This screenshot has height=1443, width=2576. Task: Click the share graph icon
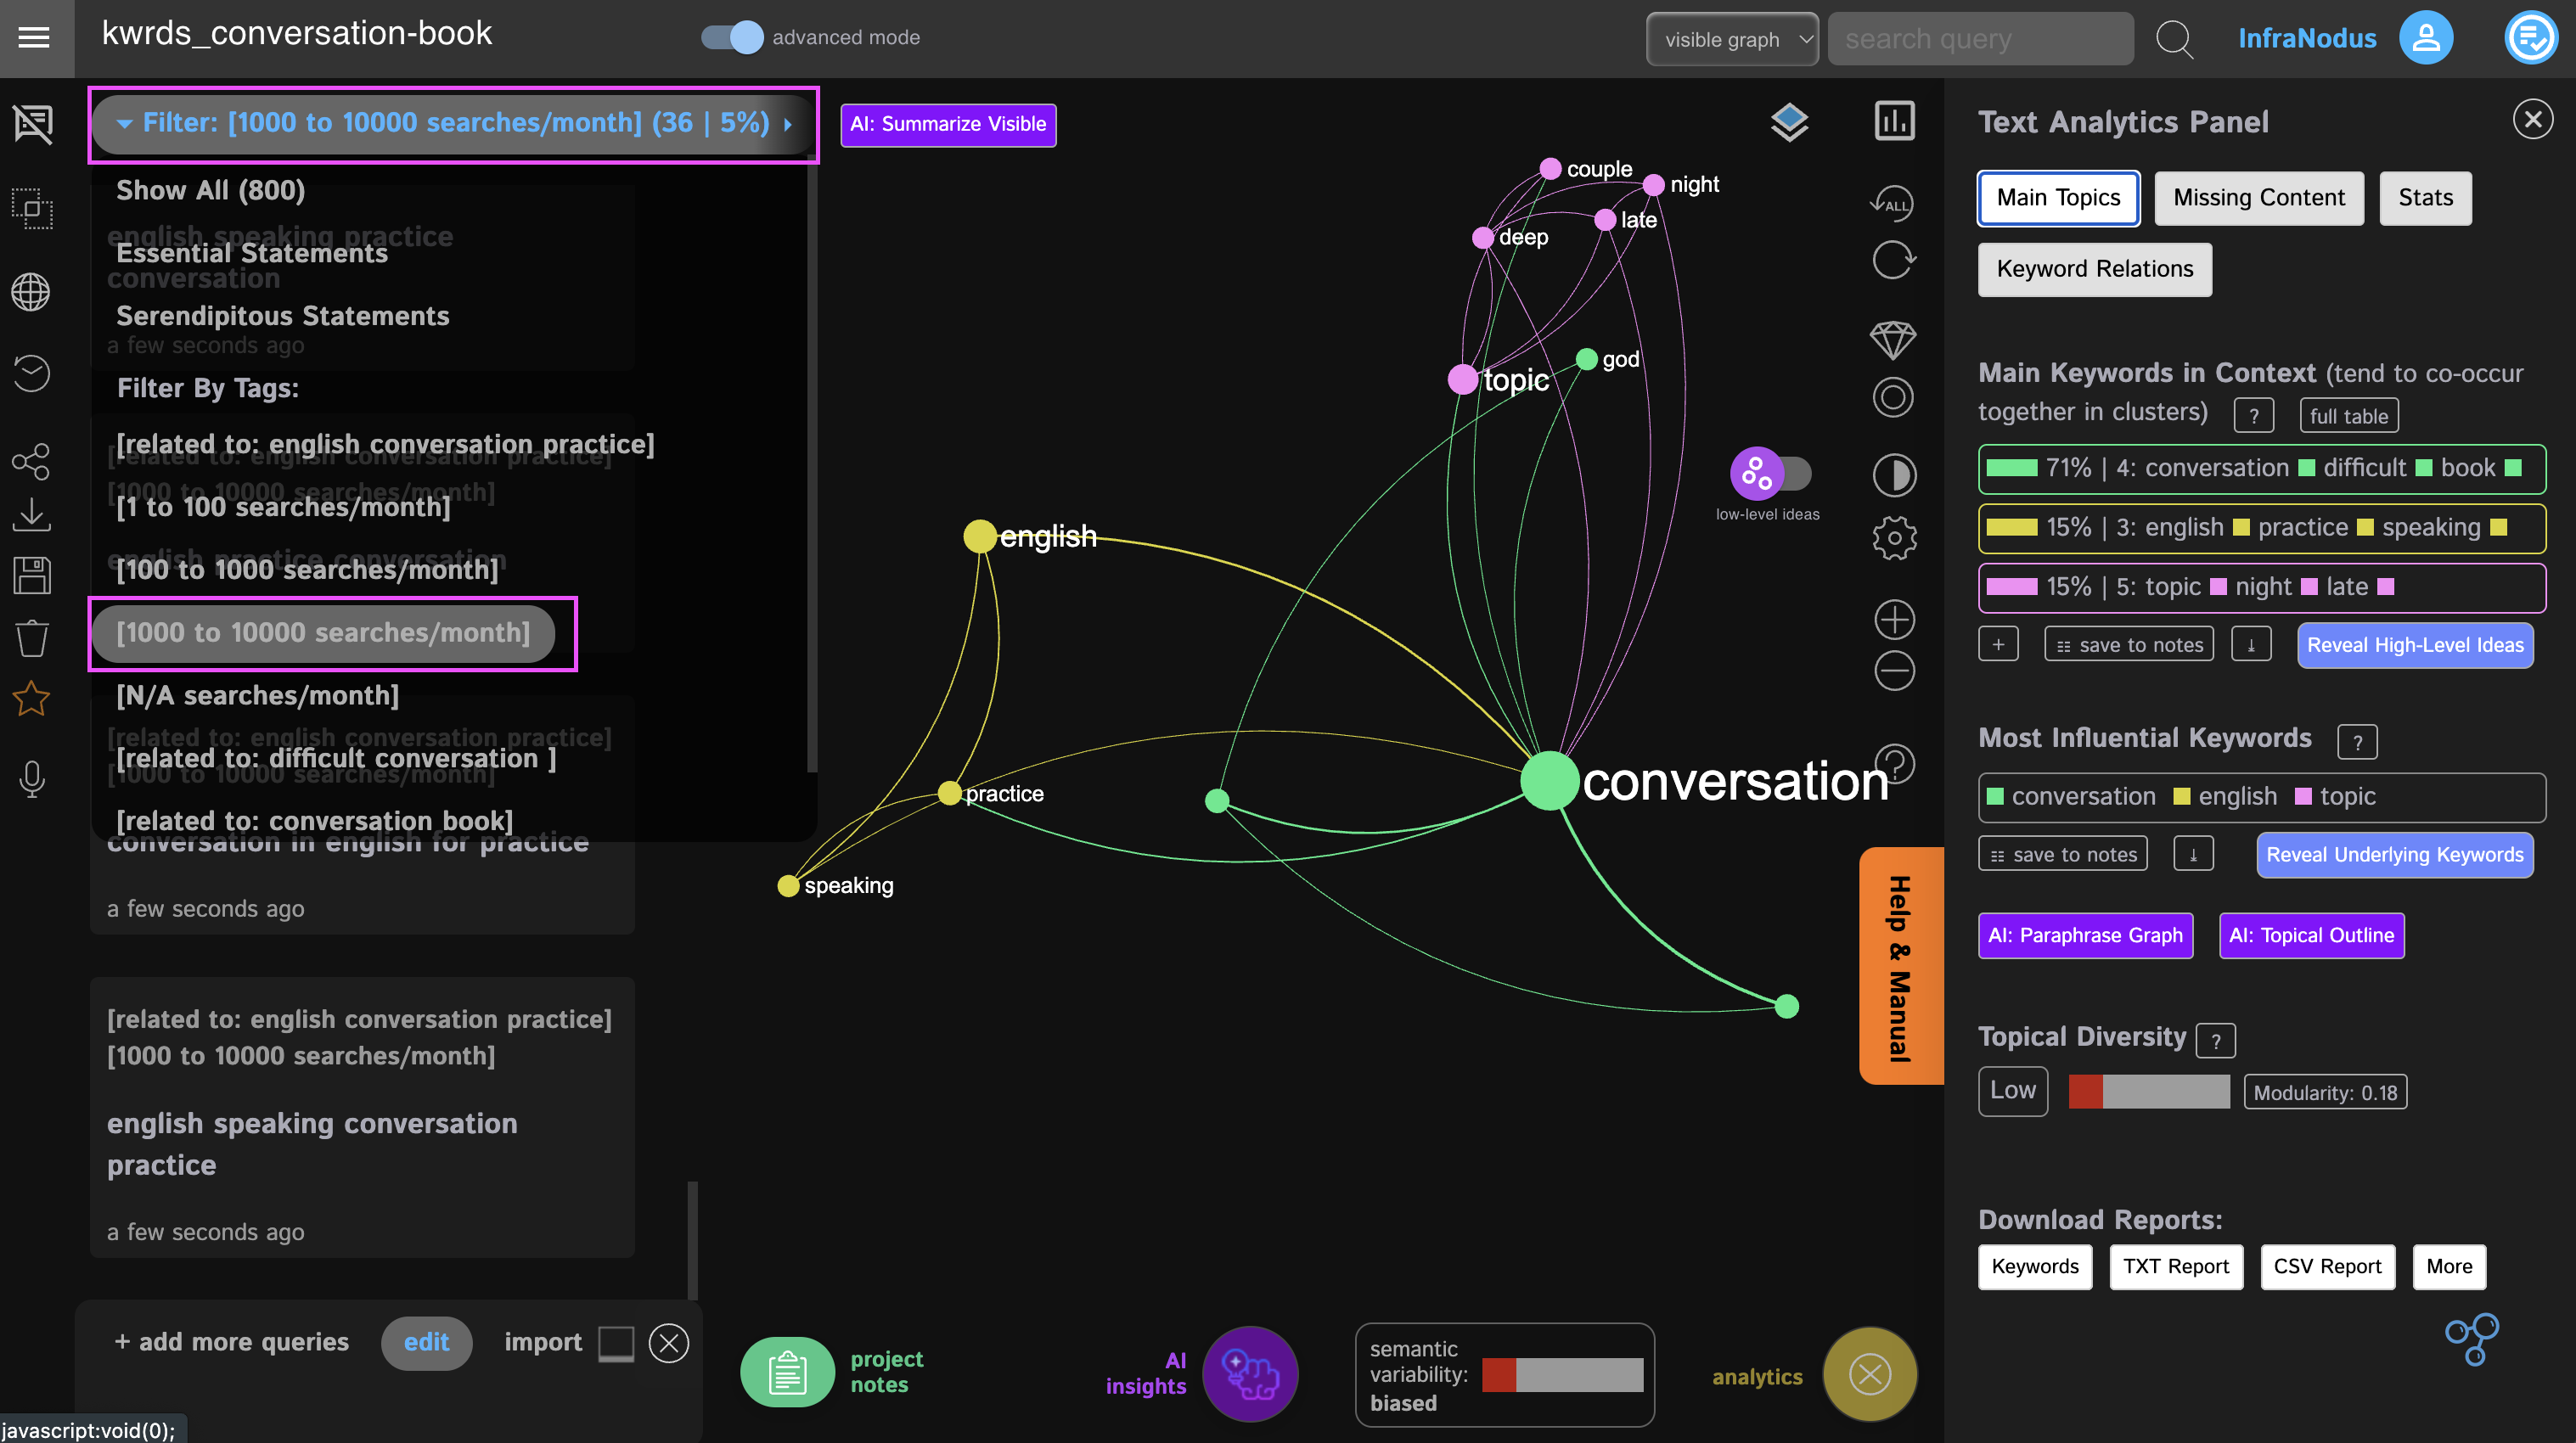pos(31,461)
